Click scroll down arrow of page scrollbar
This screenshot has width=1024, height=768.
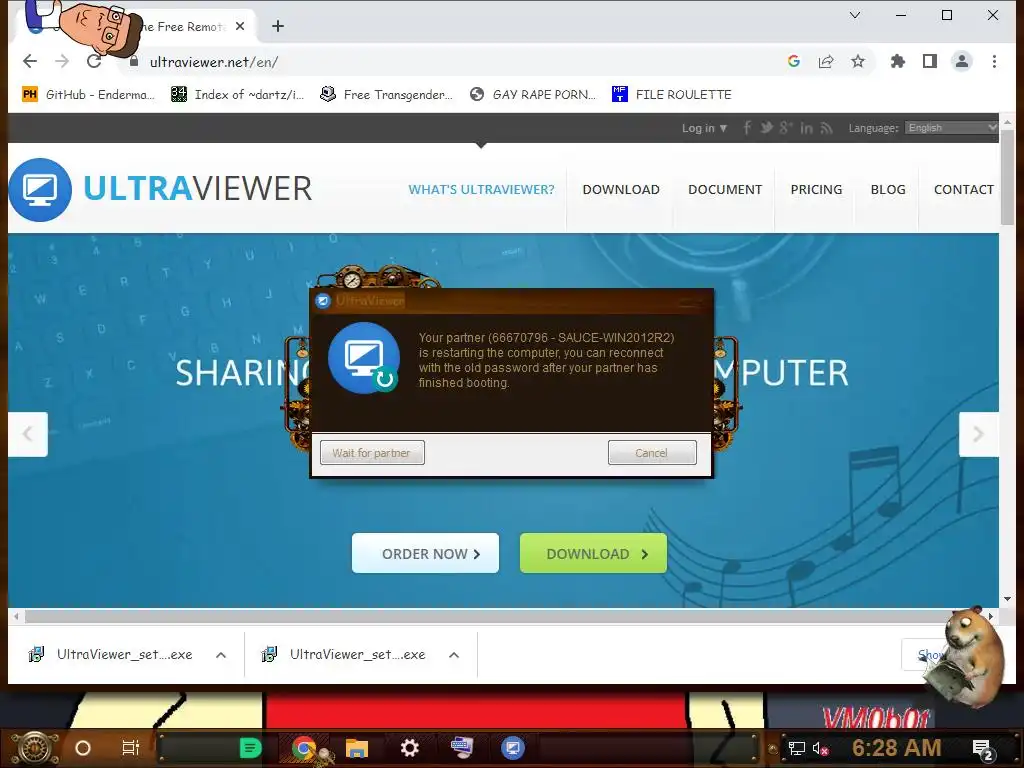[1008, 599]
